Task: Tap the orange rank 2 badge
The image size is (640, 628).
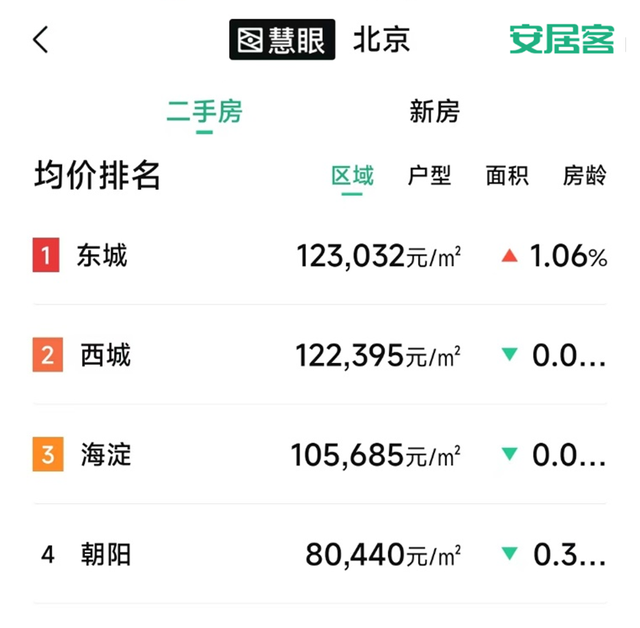Action: pos(46,355)
